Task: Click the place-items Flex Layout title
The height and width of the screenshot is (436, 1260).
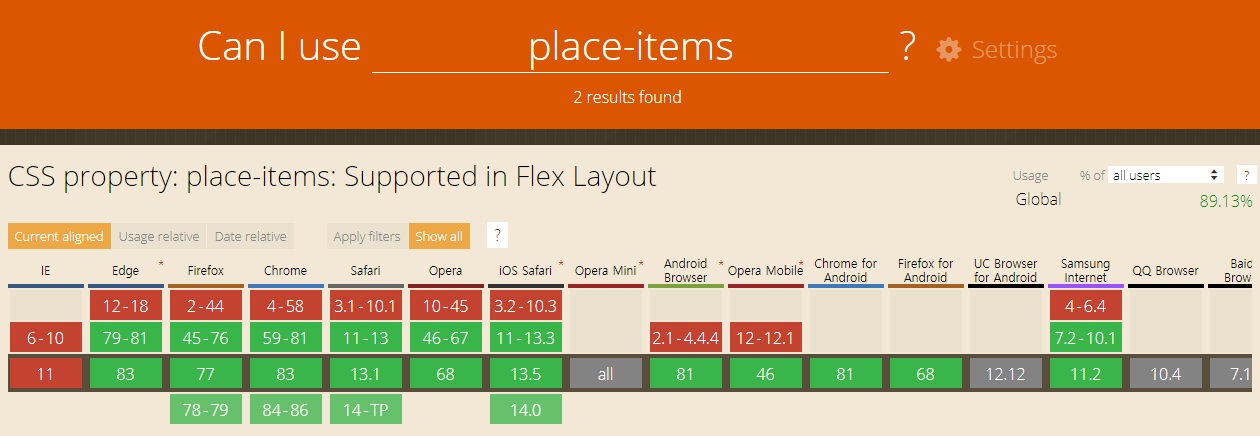Action: point(332,177)
